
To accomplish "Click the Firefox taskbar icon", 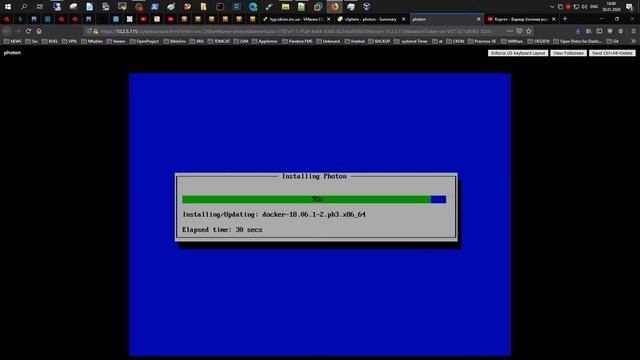I will [x=334, y=7].
